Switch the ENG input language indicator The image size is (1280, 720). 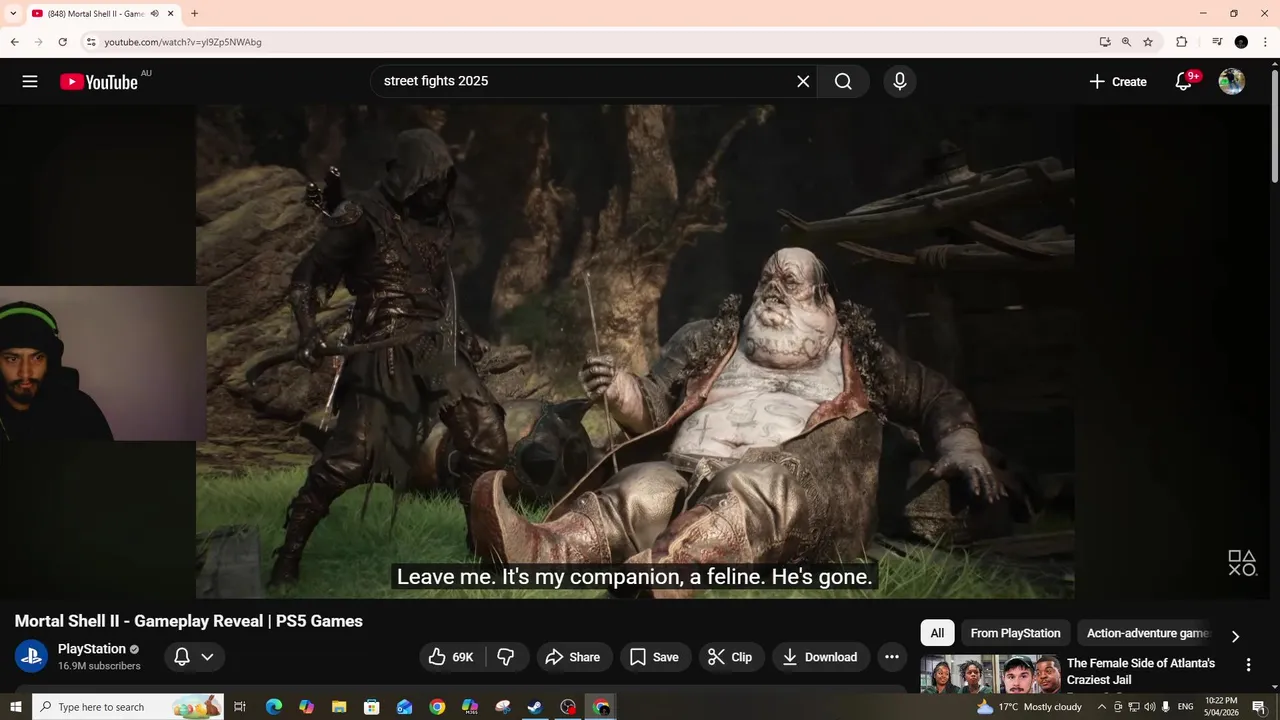coord(1185,707)
